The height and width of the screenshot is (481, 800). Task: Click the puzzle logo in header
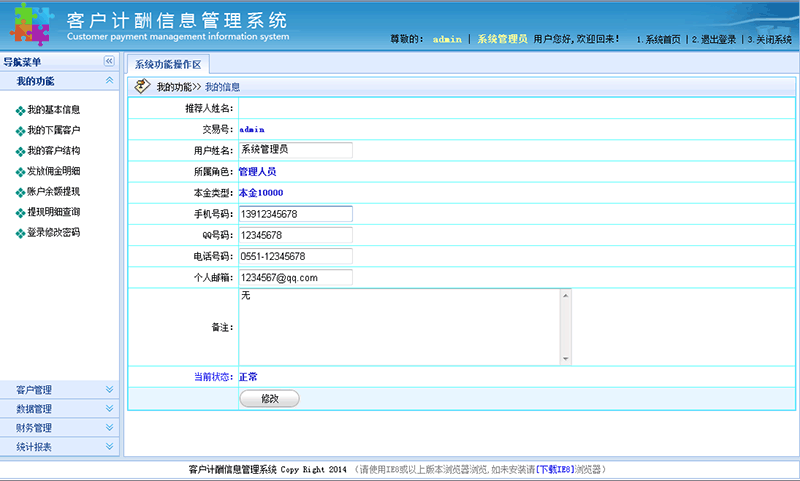point(30,24)
